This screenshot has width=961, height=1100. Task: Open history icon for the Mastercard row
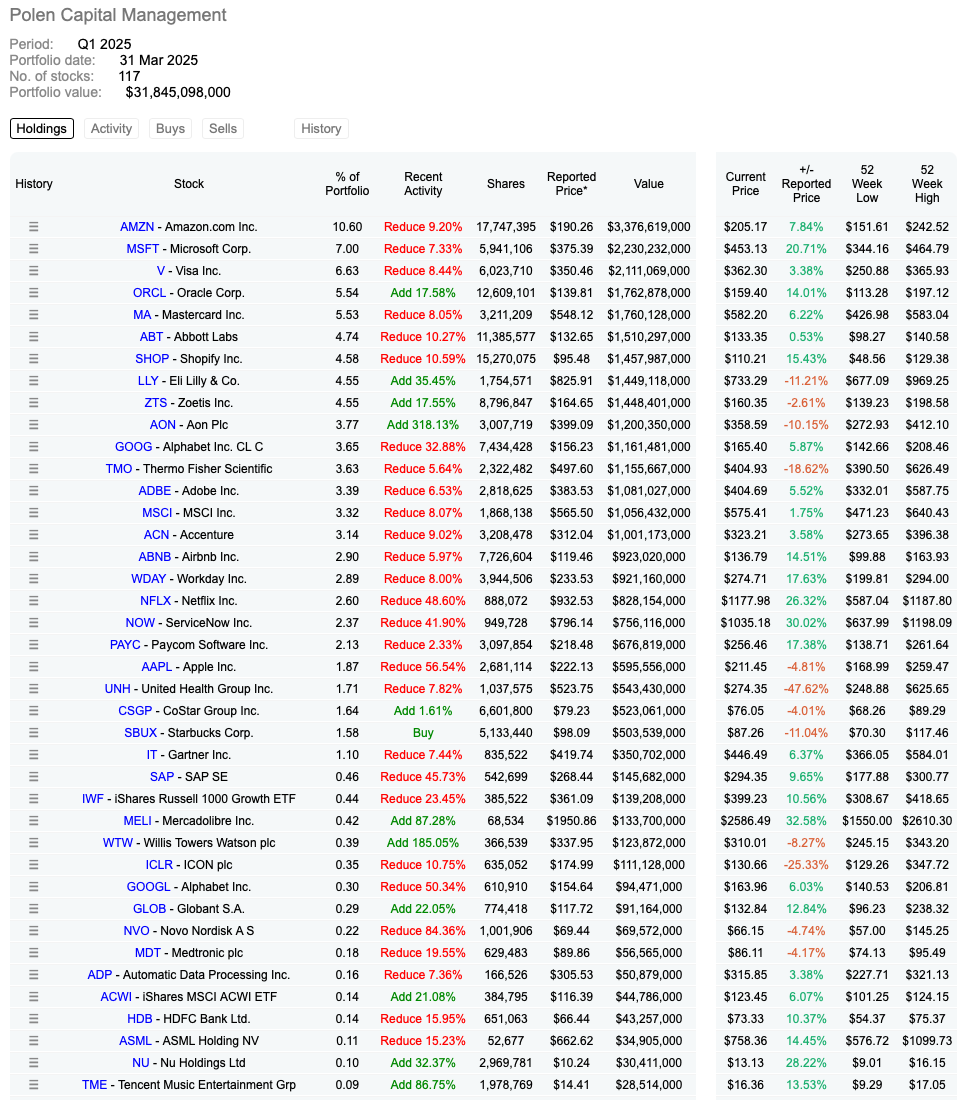34,314
